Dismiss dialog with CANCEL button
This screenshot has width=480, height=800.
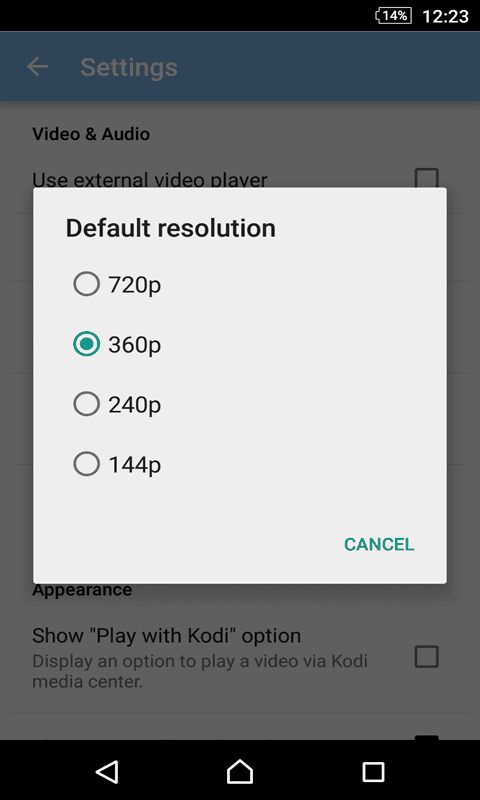pos(379,544)
